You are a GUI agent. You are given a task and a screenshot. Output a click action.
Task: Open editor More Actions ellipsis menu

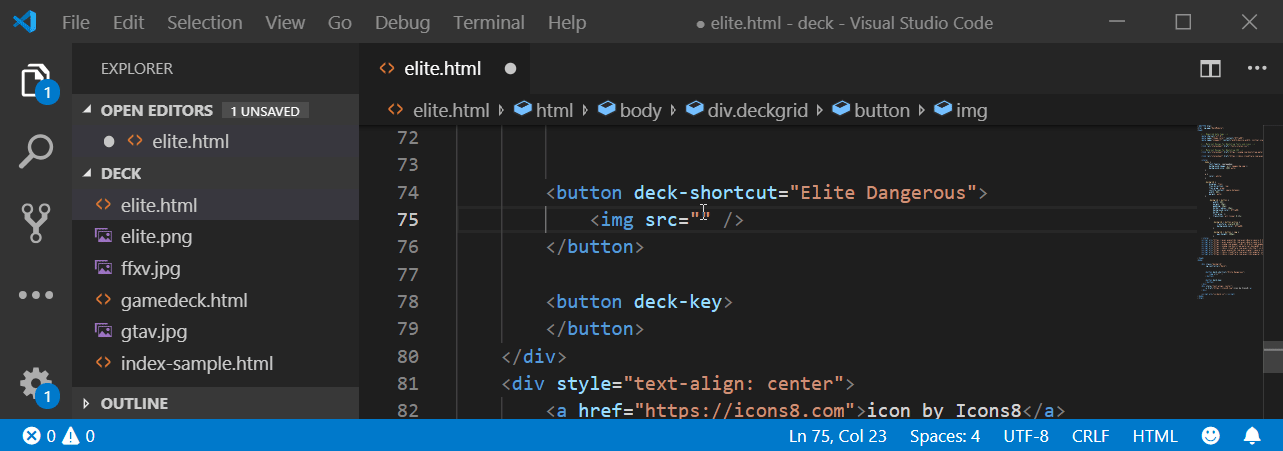[1257, 69]
